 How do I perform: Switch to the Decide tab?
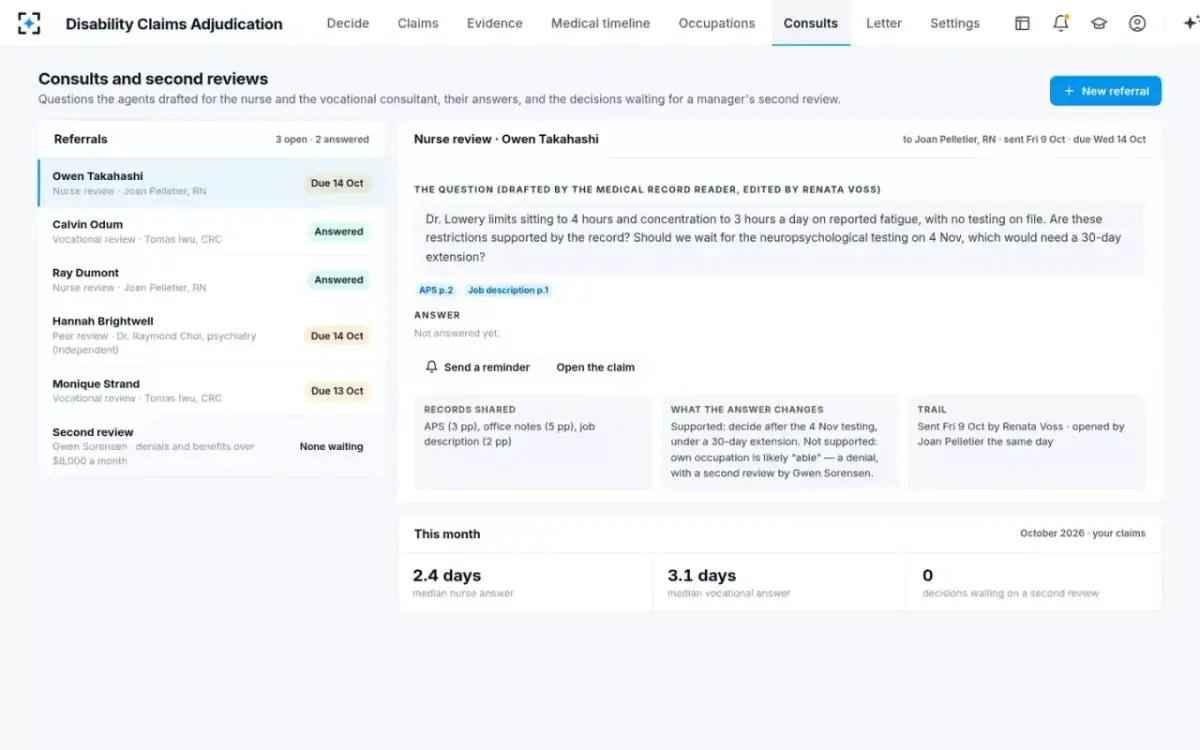click(x=348, y=23)
